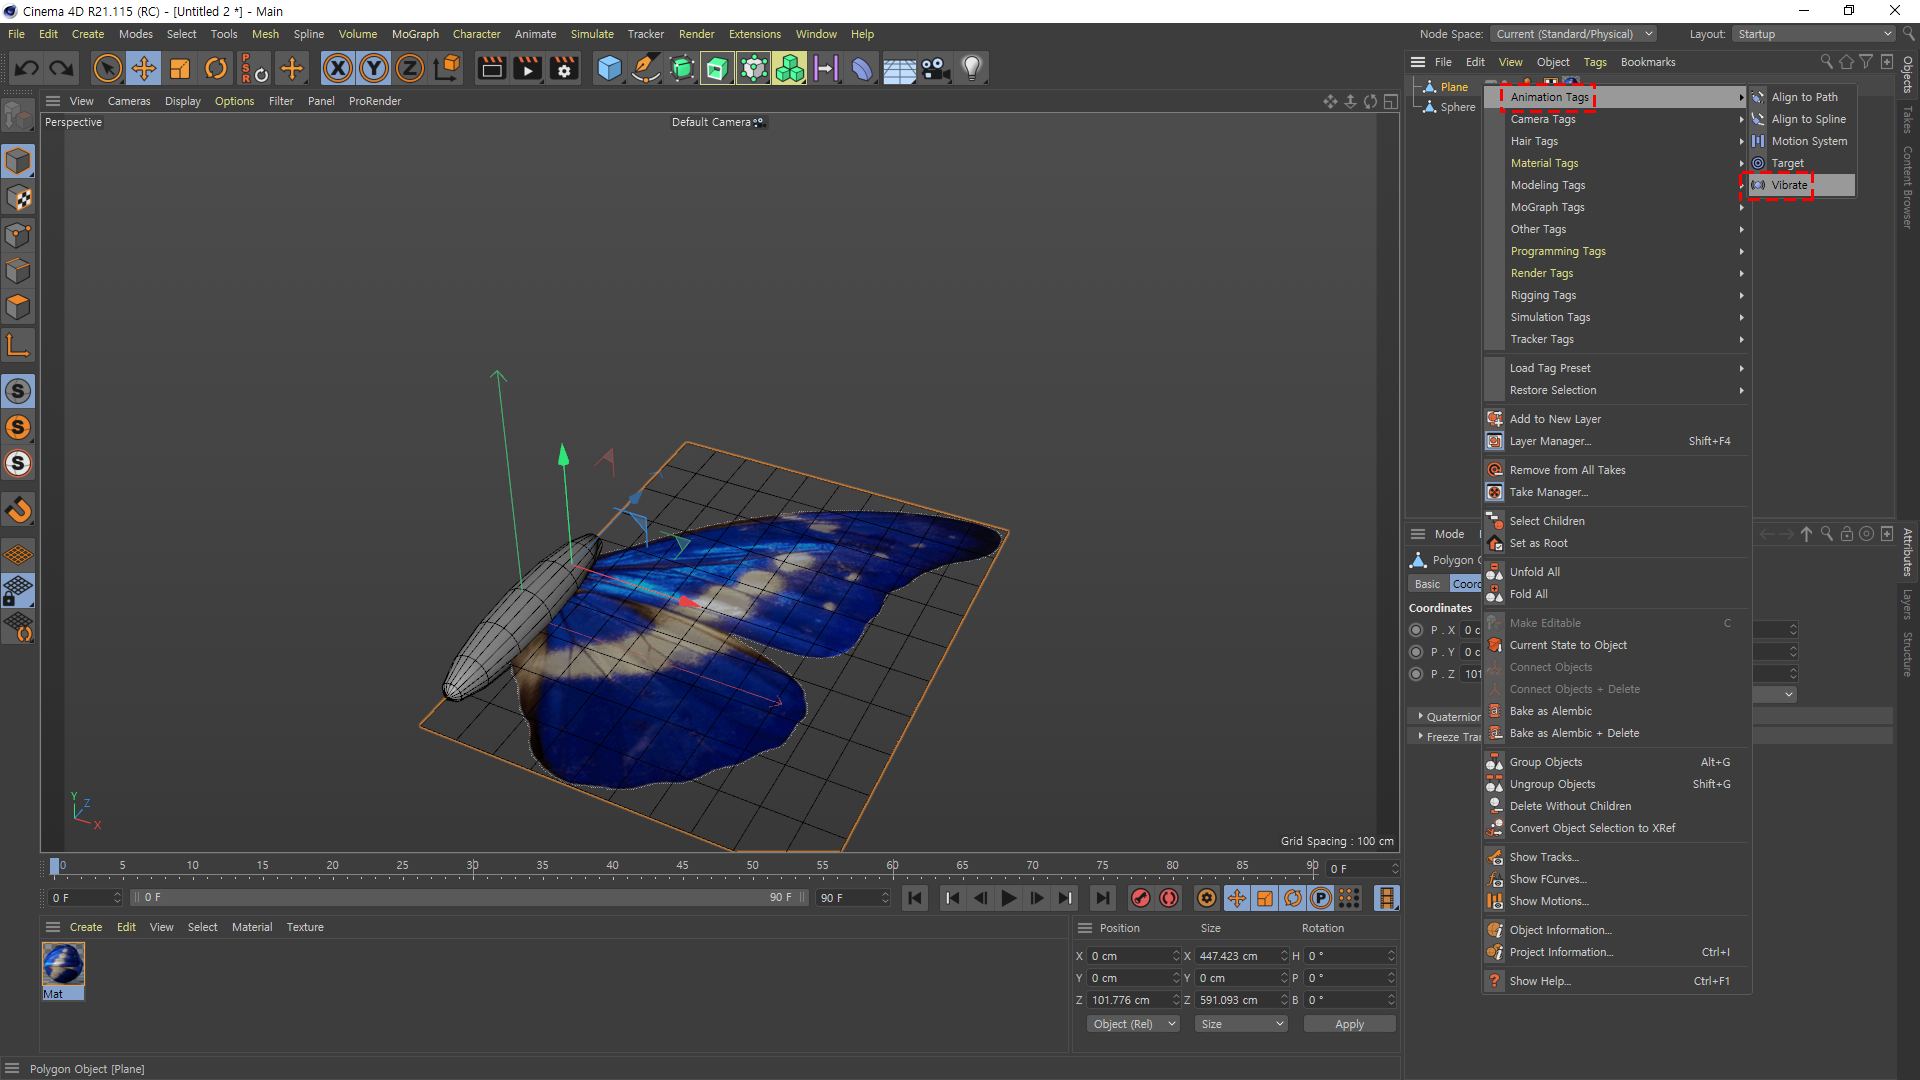Image resolution: width=1920 pixels, height=1080 pixels.
Task: Open Edit Render Settings icon
Action: click(x=564, y=69)
